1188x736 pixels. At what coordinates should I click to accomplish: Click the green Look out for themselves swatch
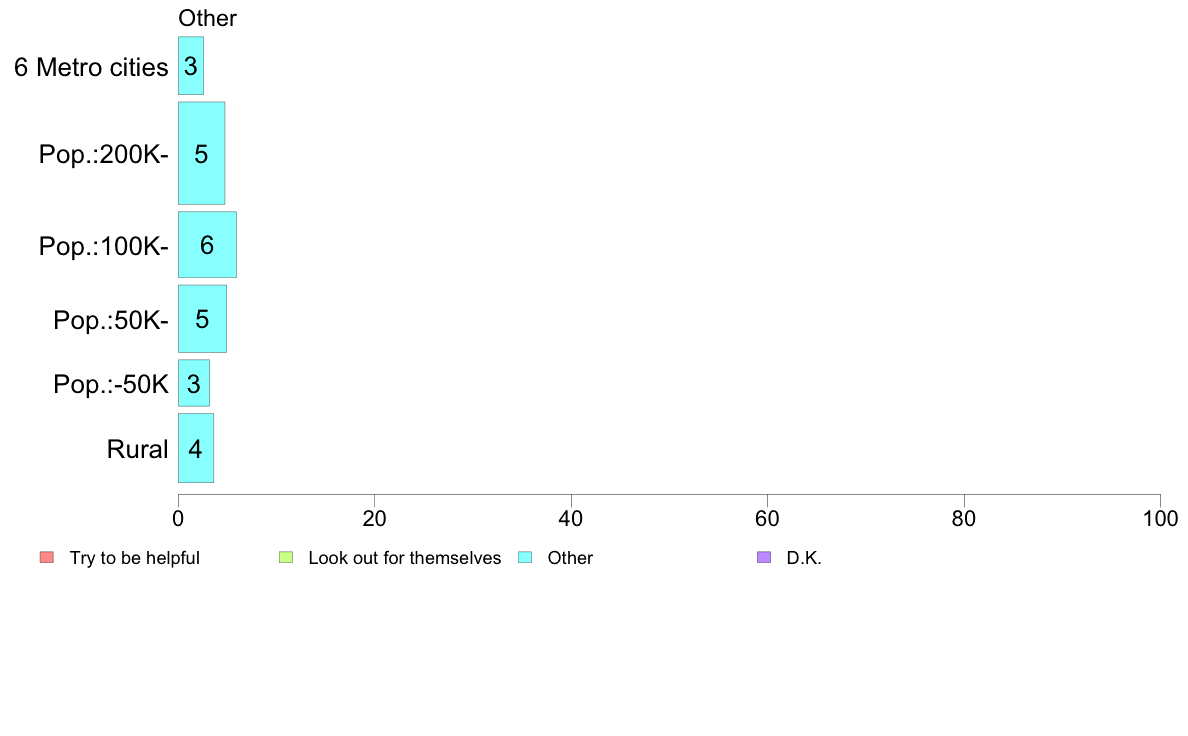[x=286, y=557]
